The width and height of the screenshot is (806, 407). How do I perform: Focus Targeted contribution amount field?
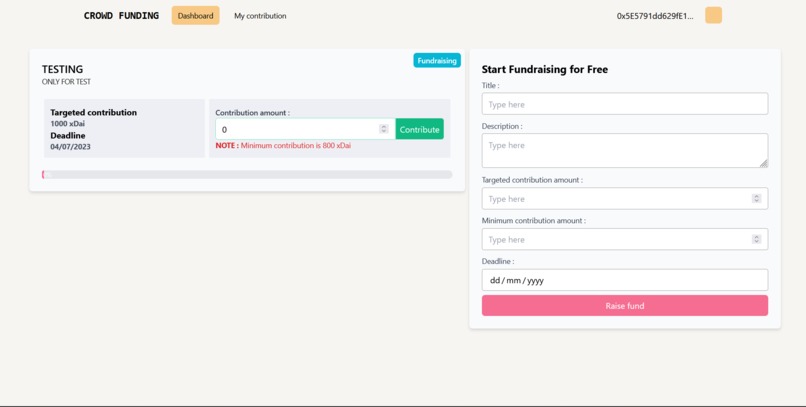coord(625,198)
